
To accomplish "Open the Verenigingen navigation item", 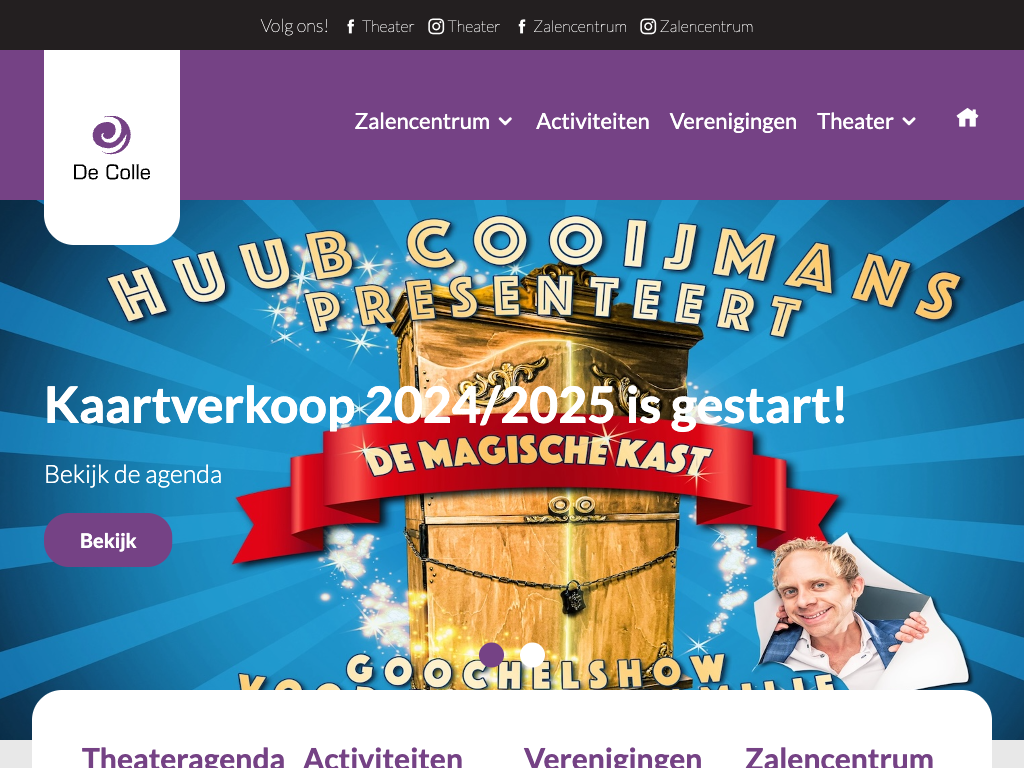I will click(733, 121).
